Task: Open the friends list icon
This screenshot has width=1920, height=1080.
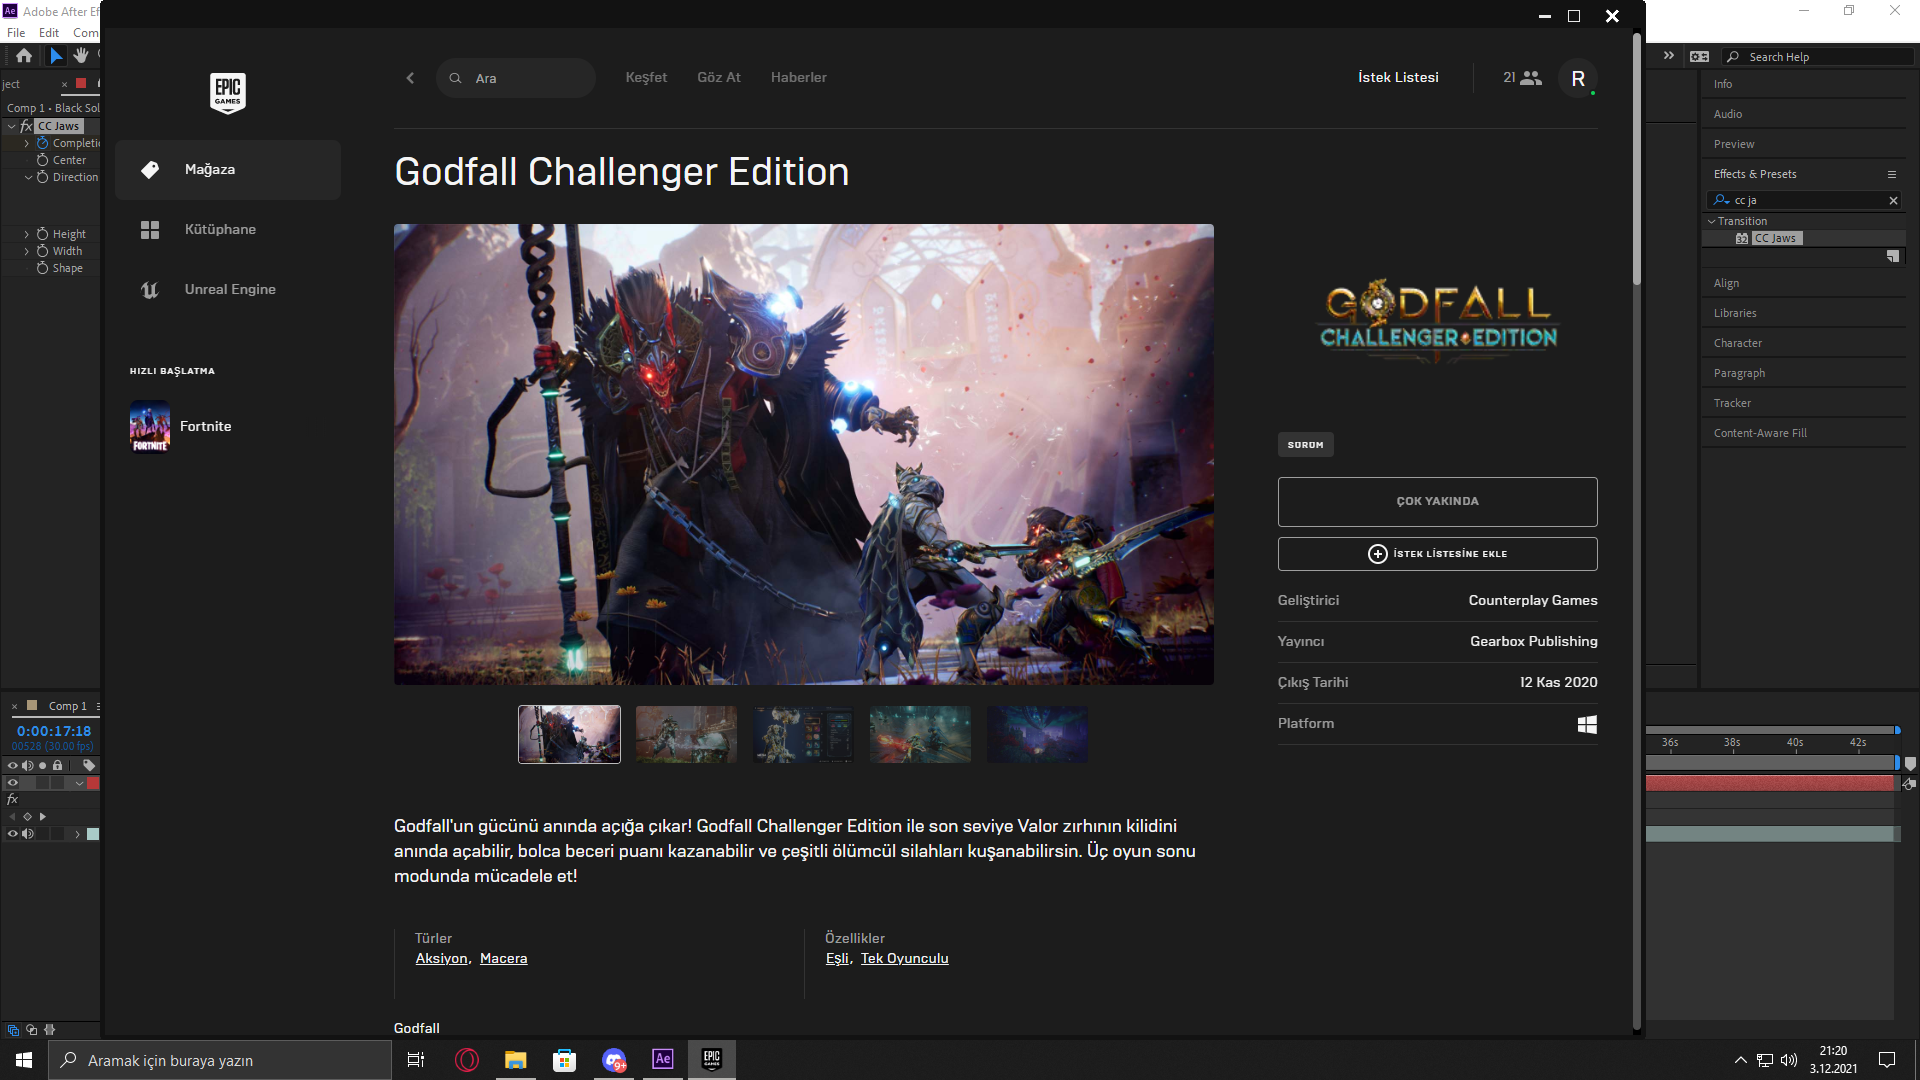Action: [x=1530, y=78]
